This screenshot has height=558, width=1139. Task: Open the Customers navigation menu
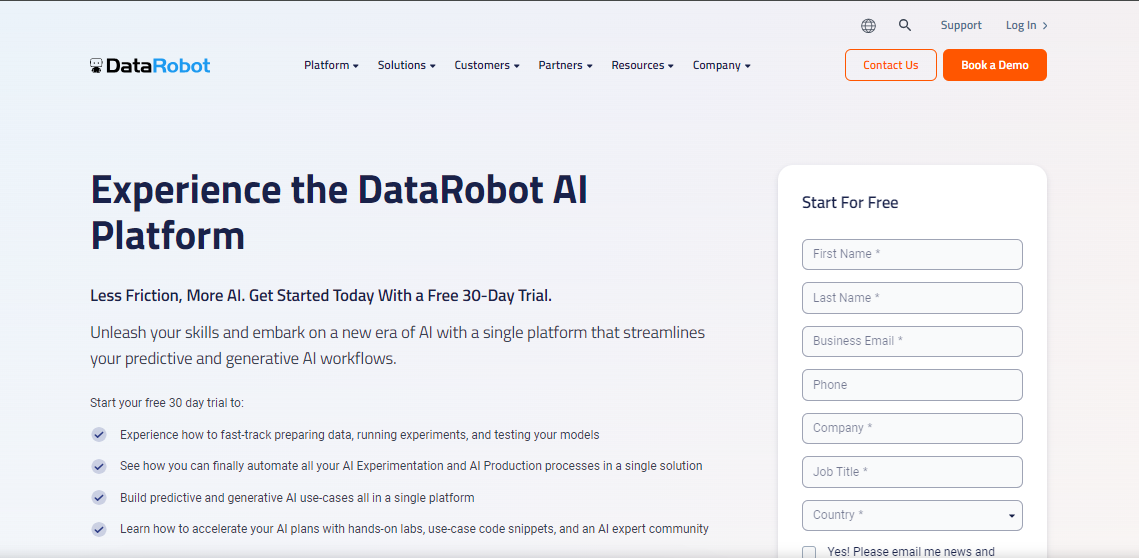click(487, 66)
